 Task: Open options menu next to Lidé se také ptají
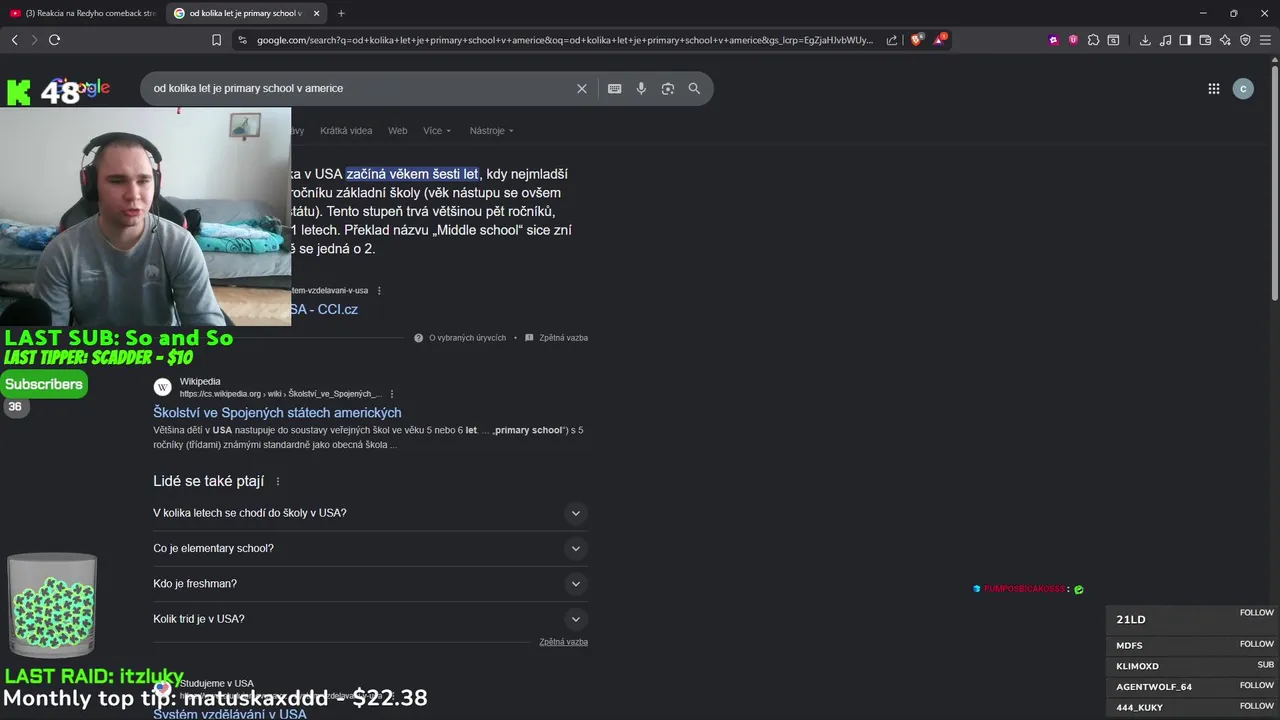tap(277, 481)
